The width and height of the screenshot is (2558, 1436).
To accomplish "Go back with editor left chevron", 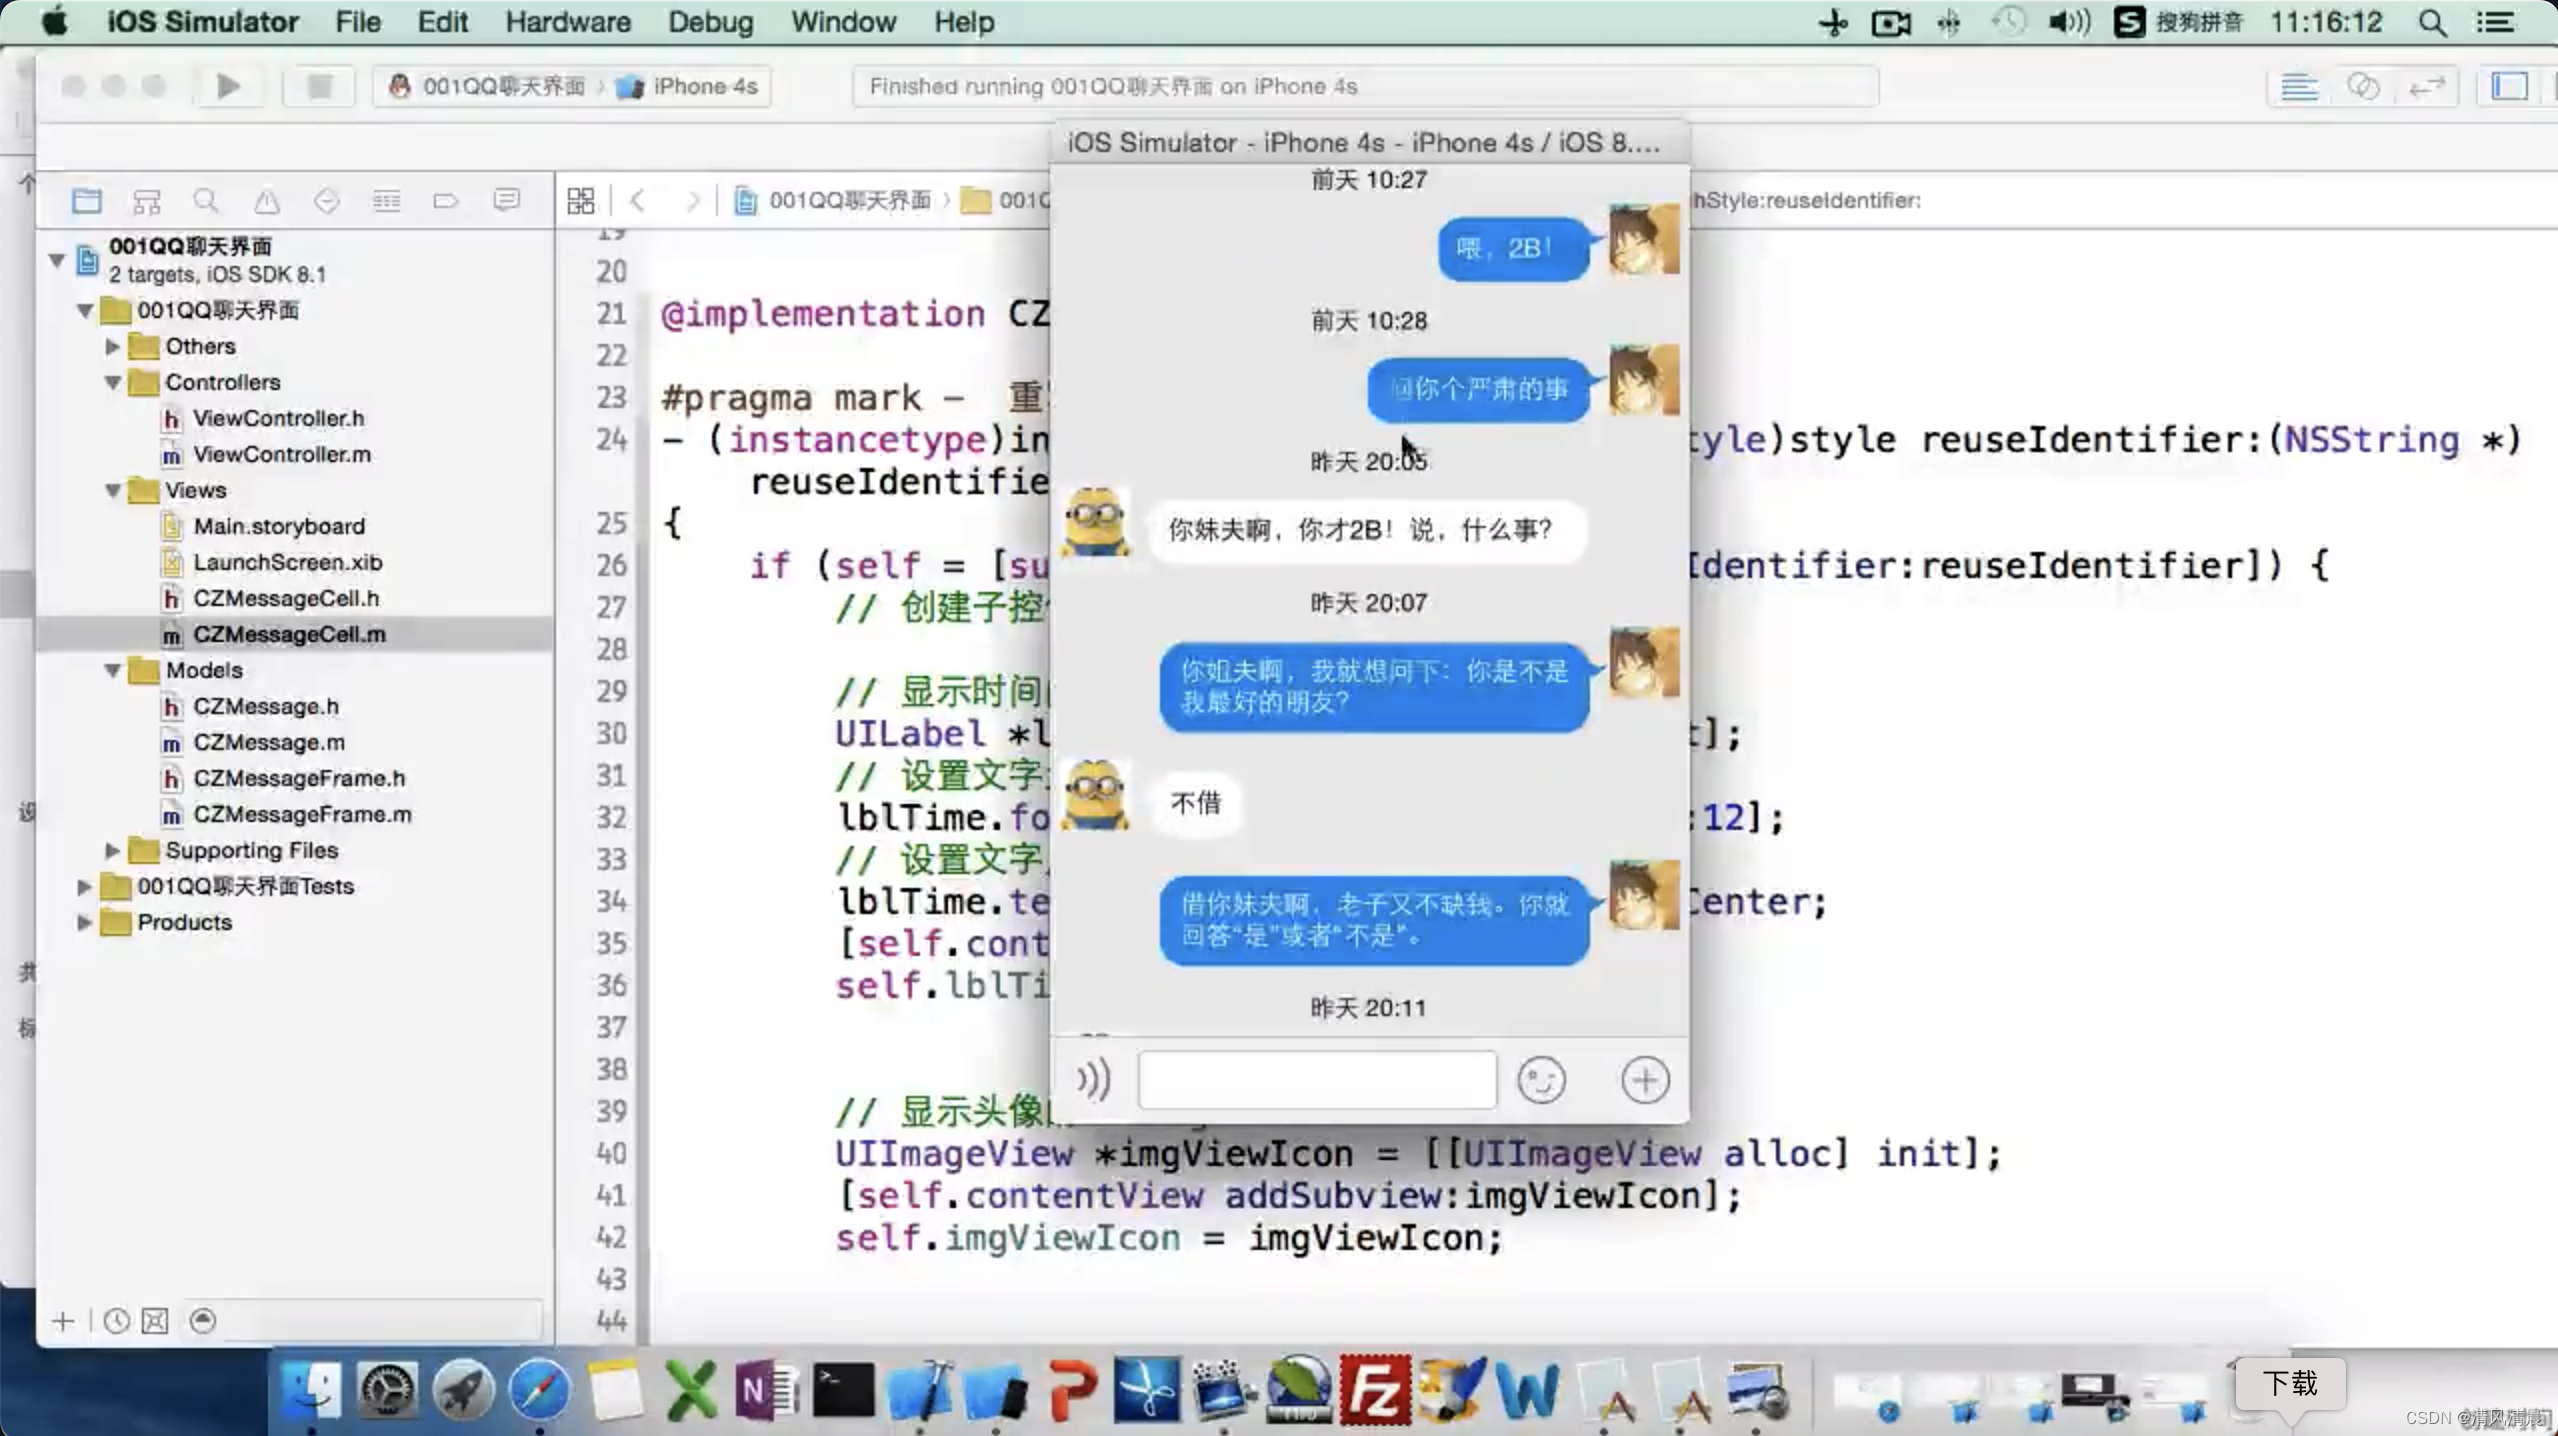I will click(637, 200).
